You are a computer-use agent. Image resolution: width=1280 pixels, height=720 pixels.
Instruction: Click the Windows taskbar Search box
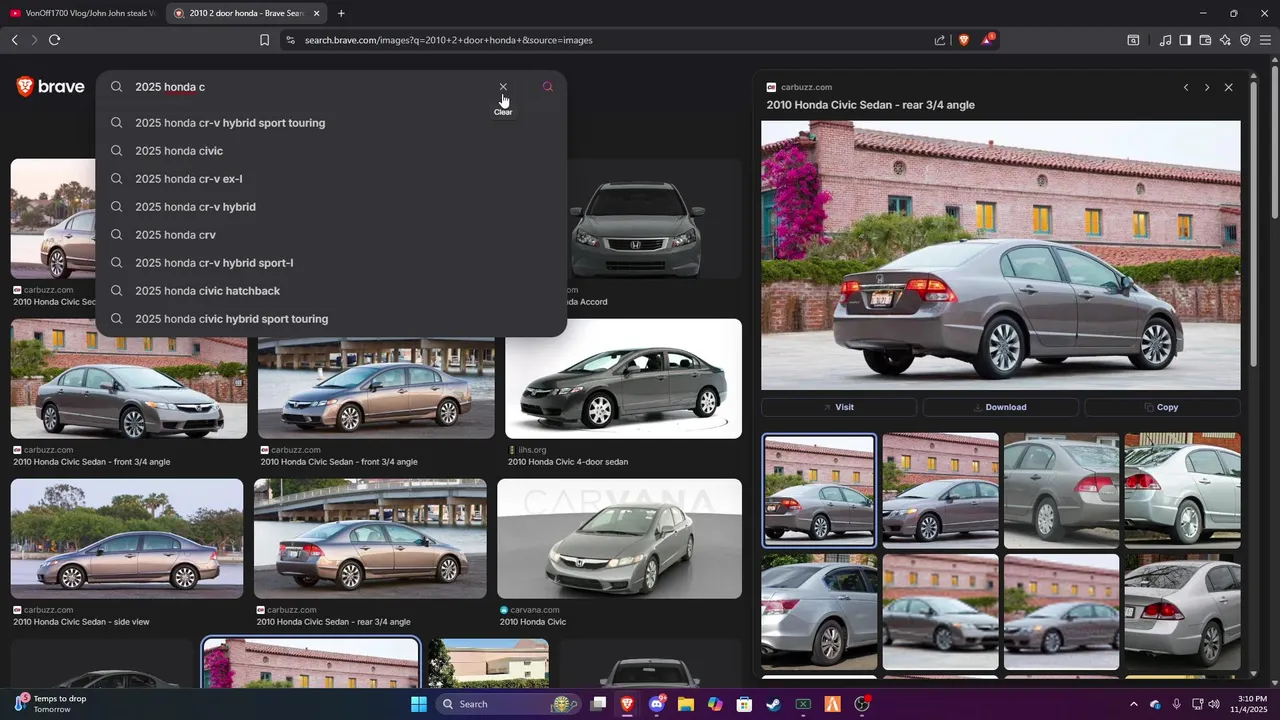click(510, 704)
